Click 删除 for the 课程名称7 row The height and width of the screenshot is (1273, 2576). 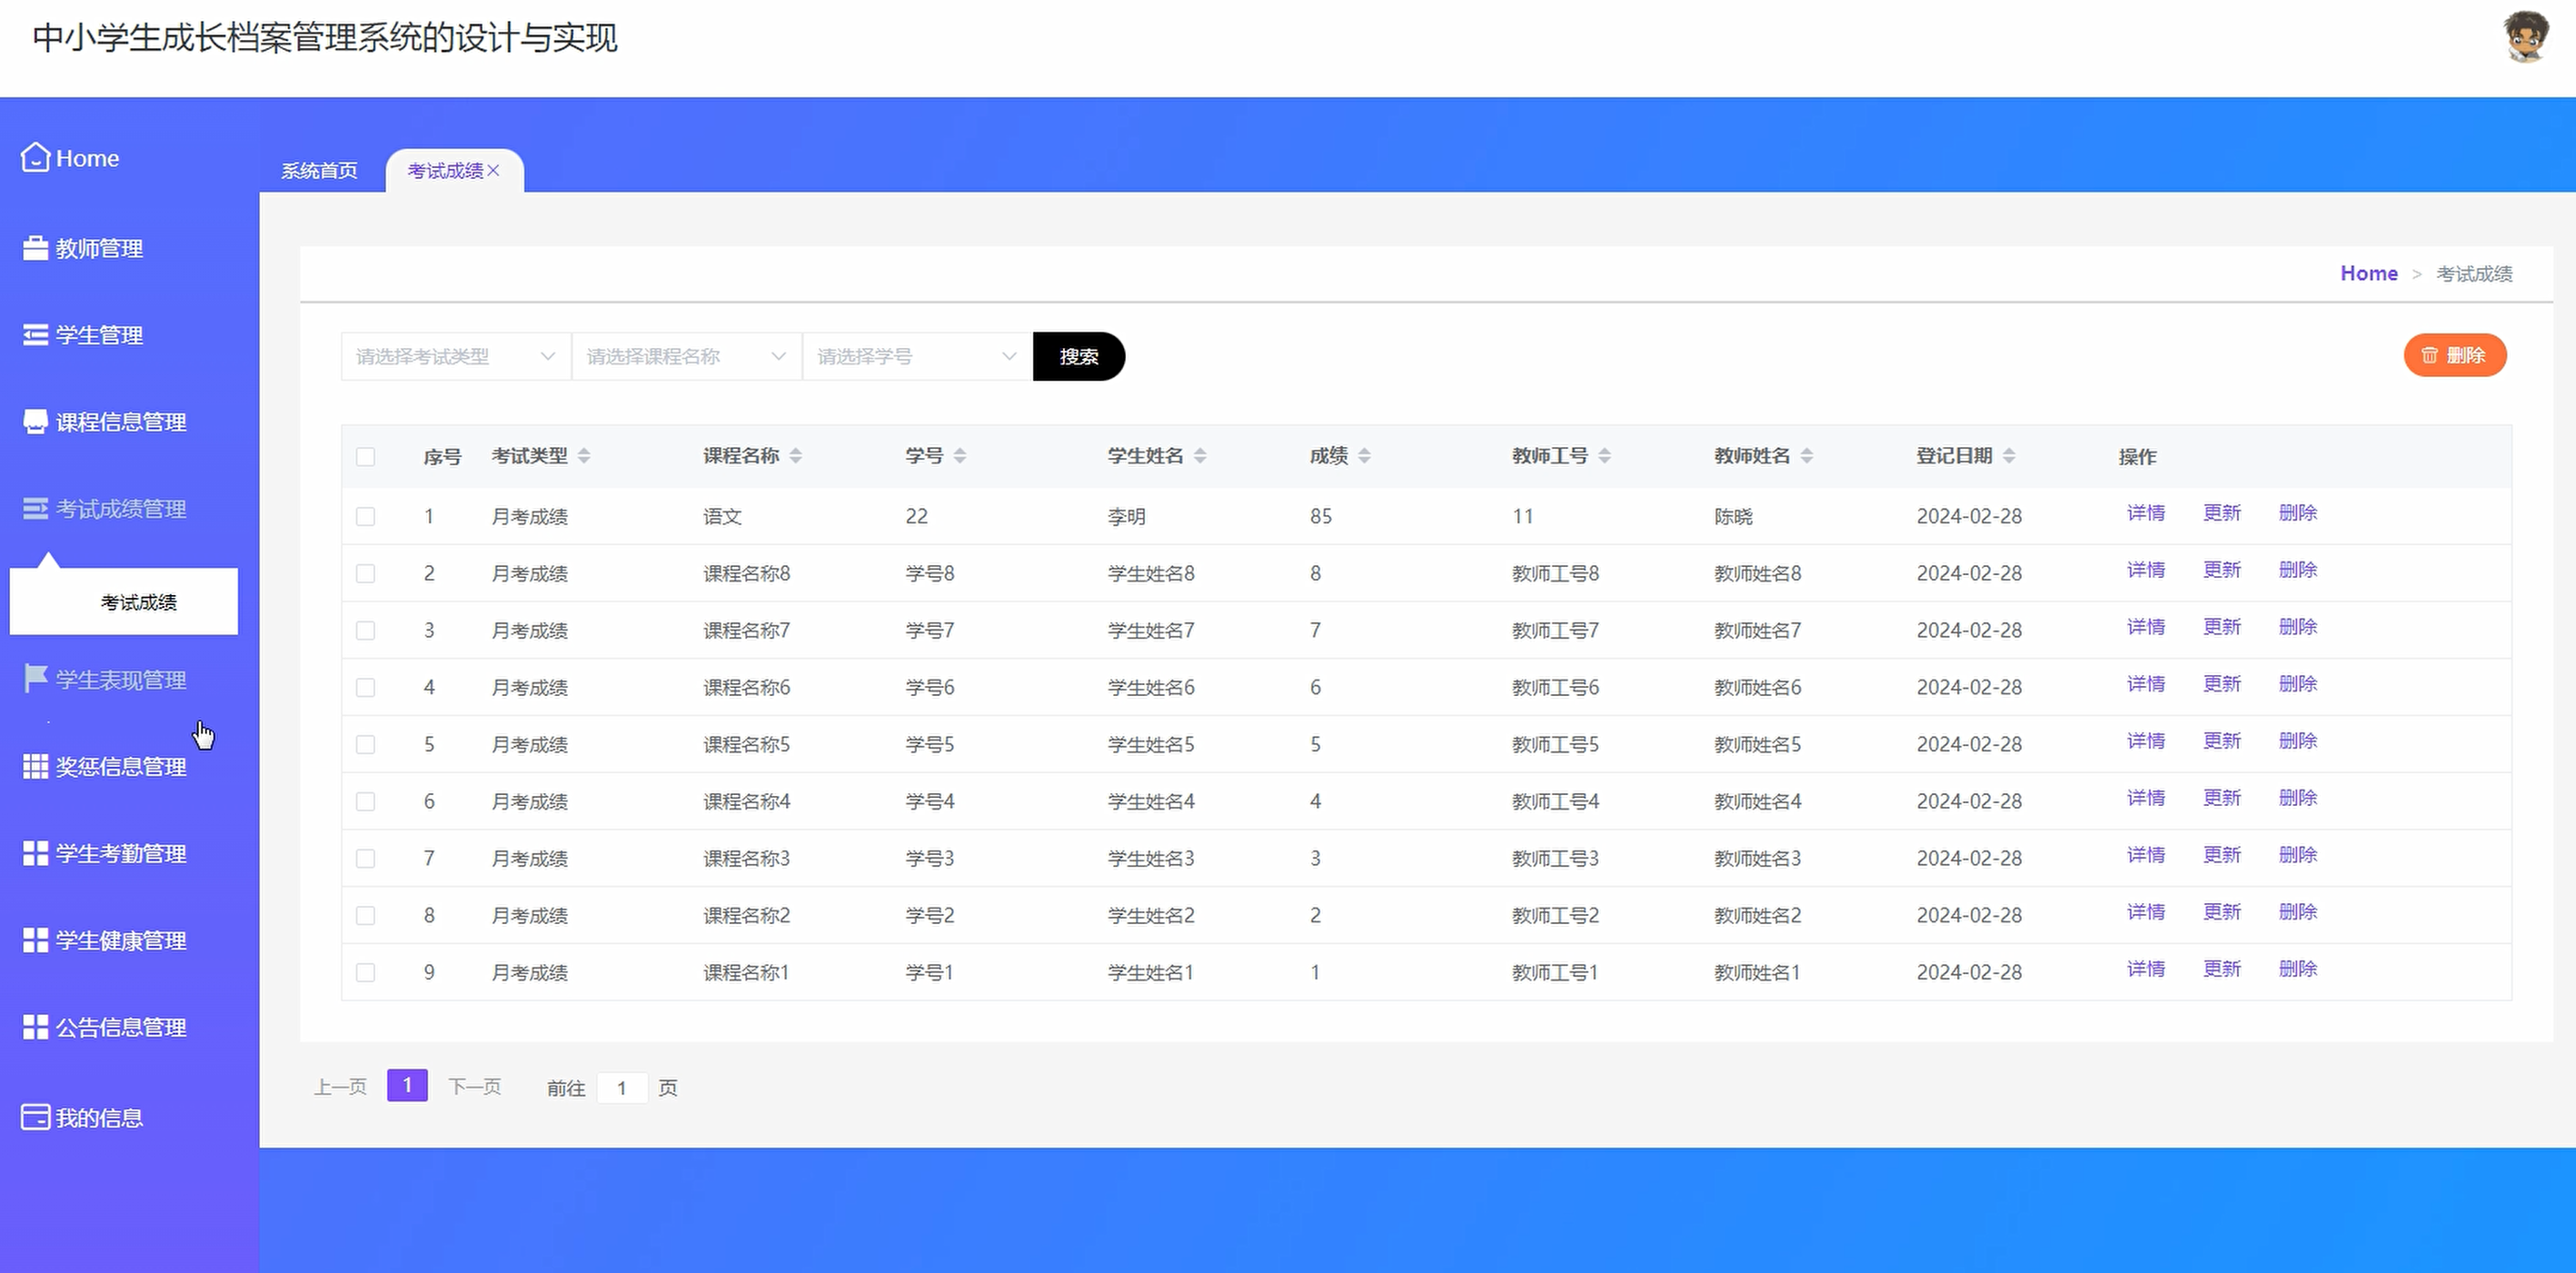[x=2298, y=627]
